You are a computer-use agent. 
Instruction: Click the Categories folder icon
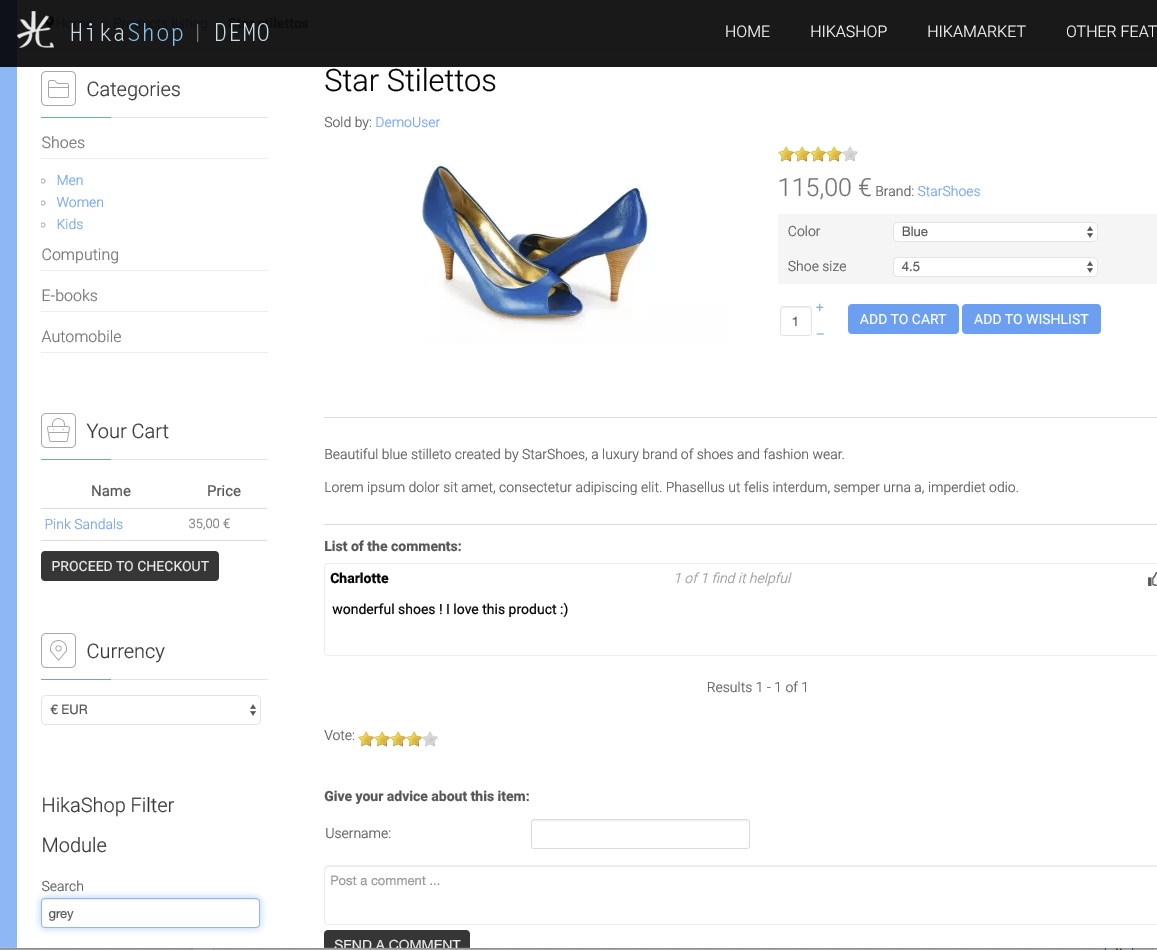point(58,89)
